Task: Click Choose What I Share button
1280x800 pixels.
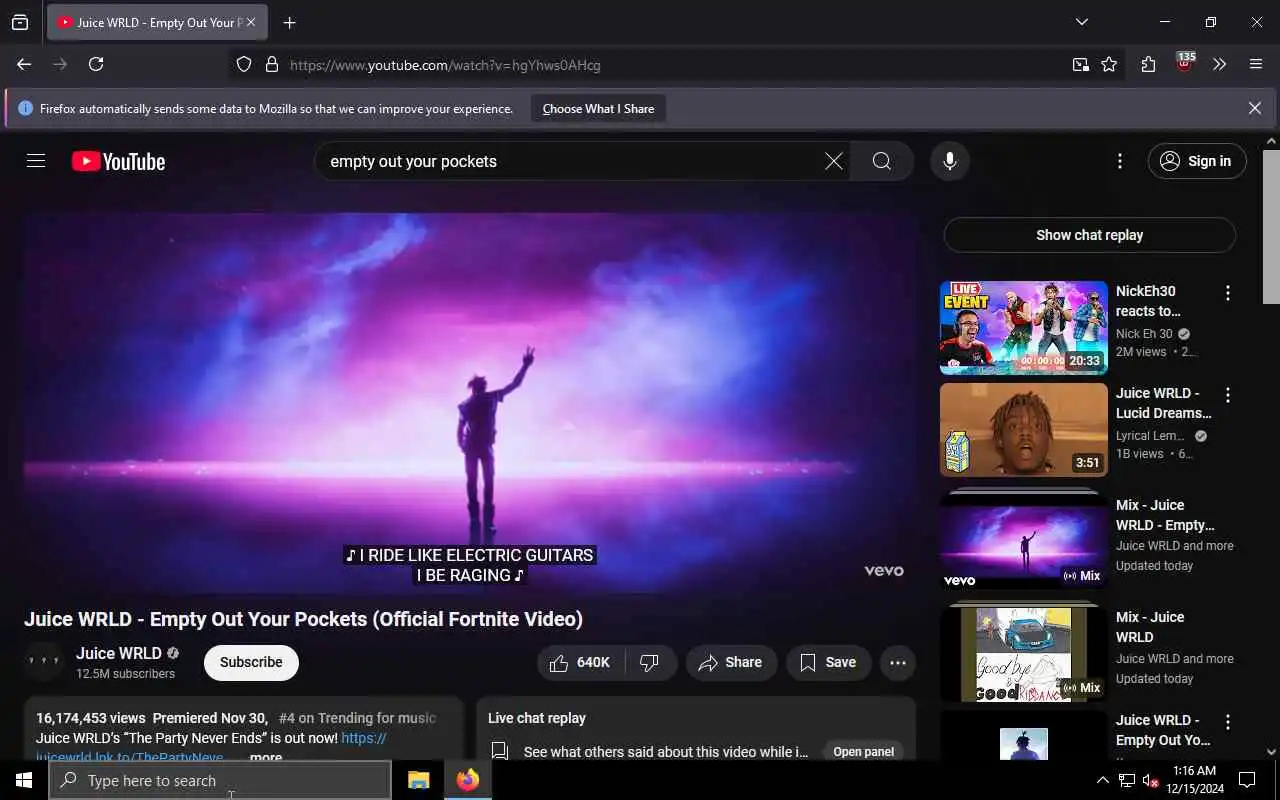Action: click(x=598, y=108)
